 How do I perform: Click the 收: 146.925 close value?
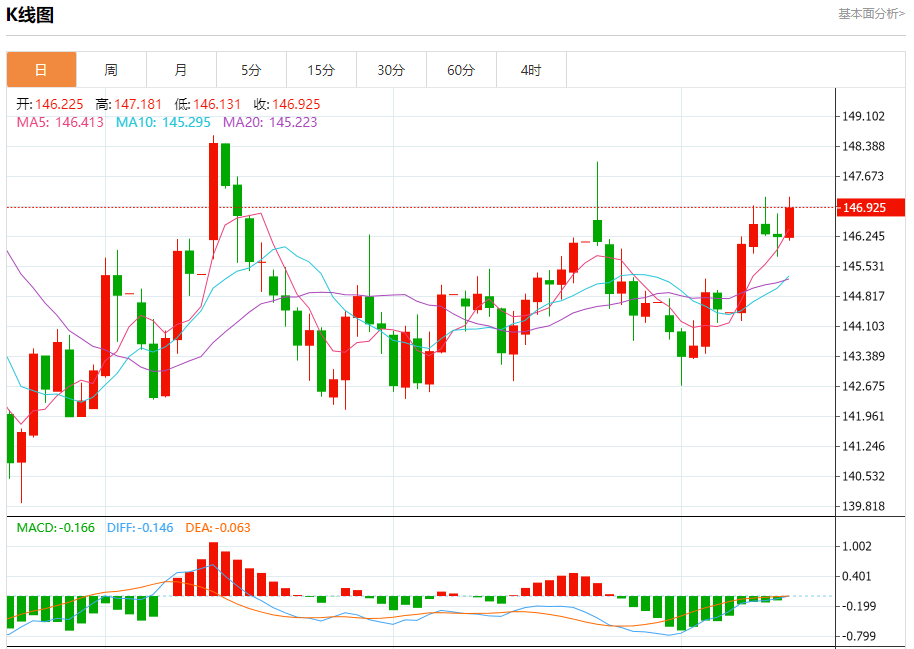tap(287, 104)
